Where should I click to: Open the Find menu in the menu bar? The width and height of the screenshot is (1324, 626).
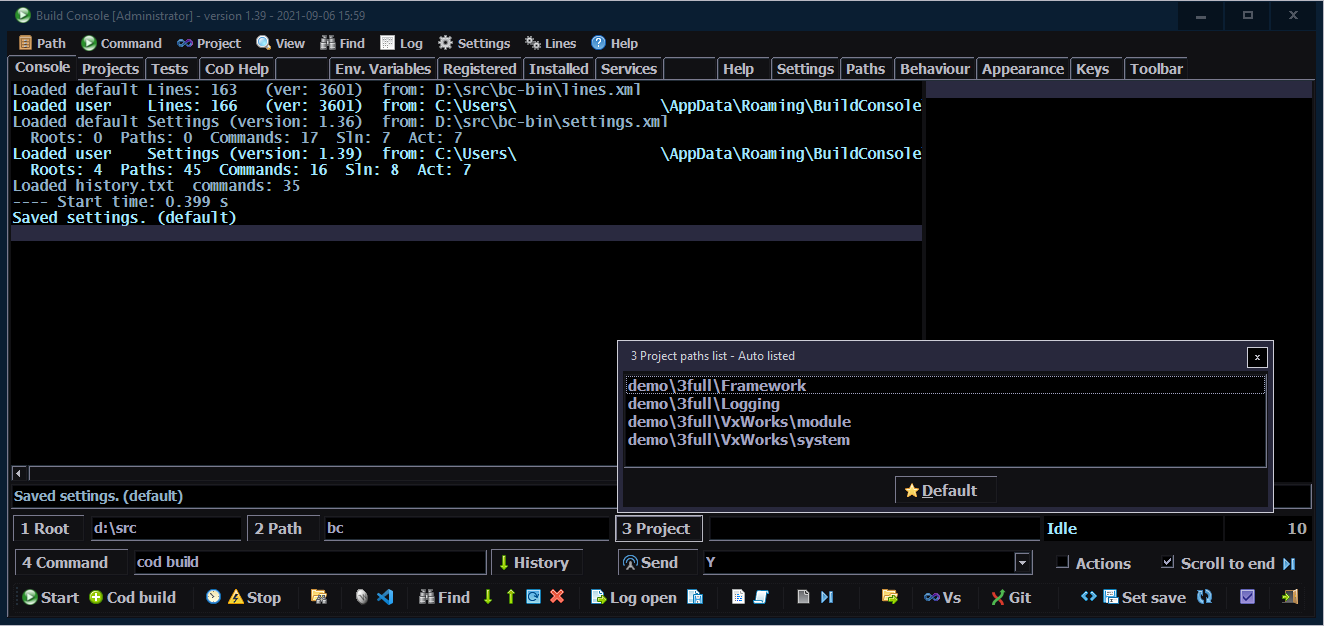point(343,43)
